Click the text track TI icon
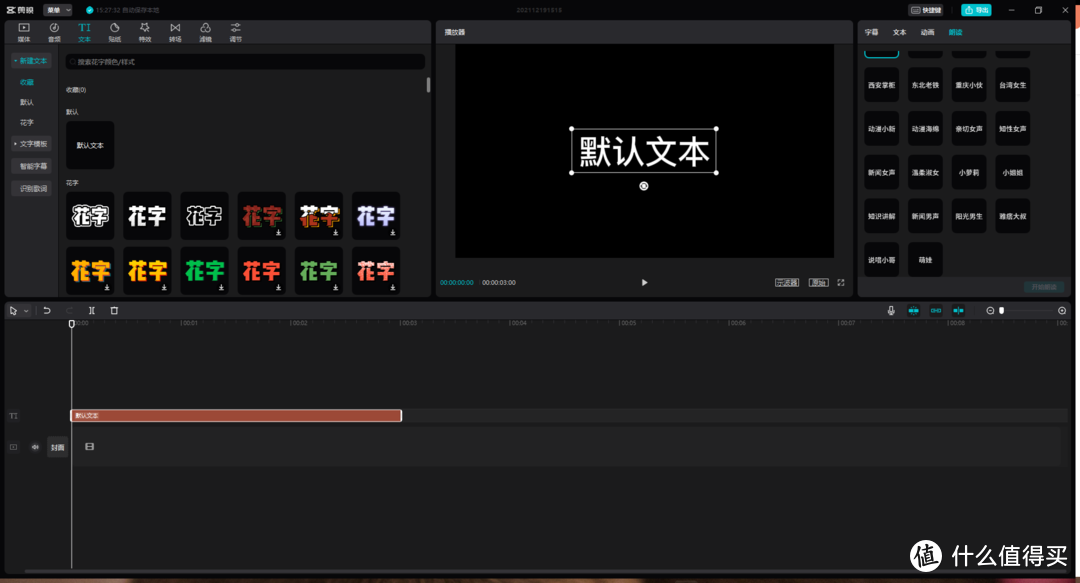1080x583 pixels. [13, 416]
